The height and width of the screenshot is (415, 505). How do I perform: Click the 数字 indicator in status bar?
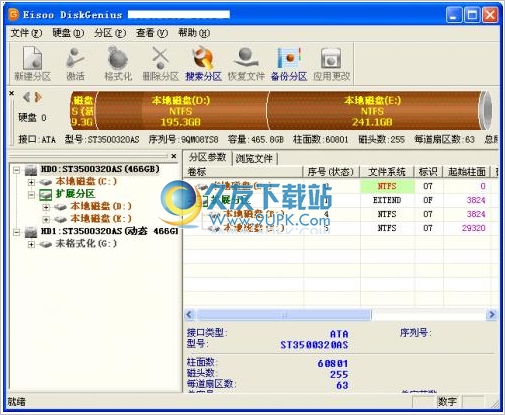coord(447,402)
